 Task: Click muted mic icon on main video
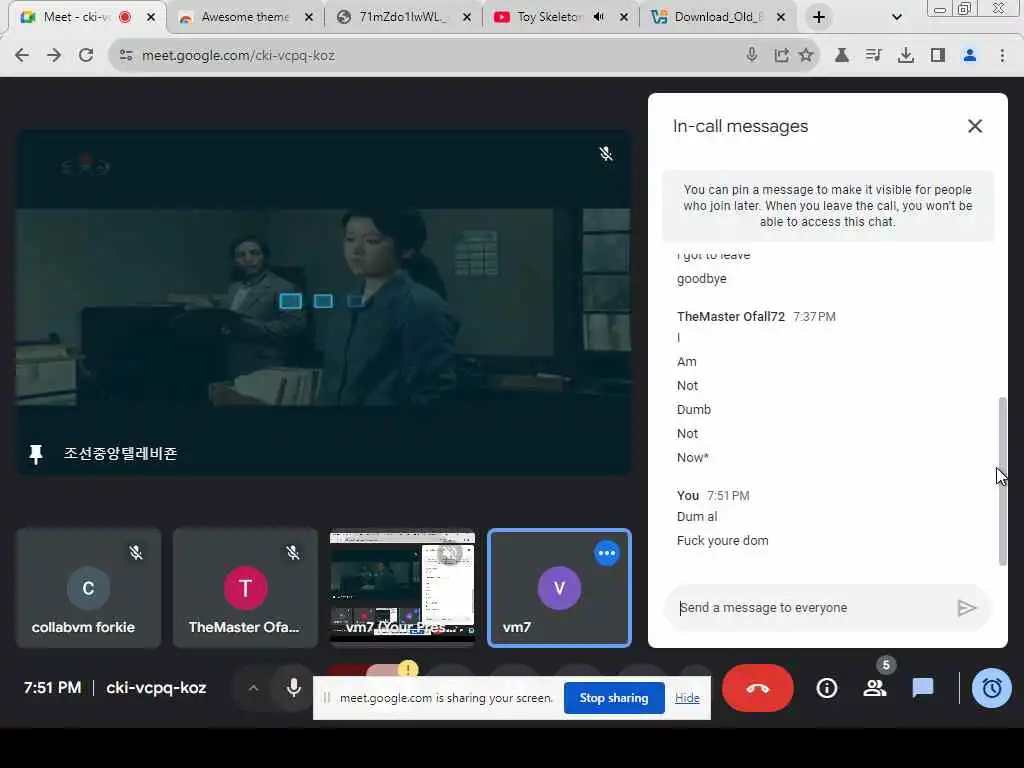pyautogui.click(x=606, y=153)
